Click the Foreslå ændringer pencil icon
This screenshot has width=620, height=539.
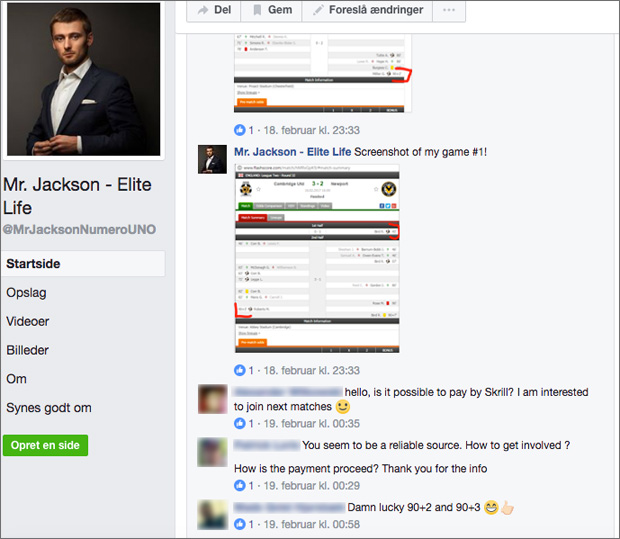318,10
